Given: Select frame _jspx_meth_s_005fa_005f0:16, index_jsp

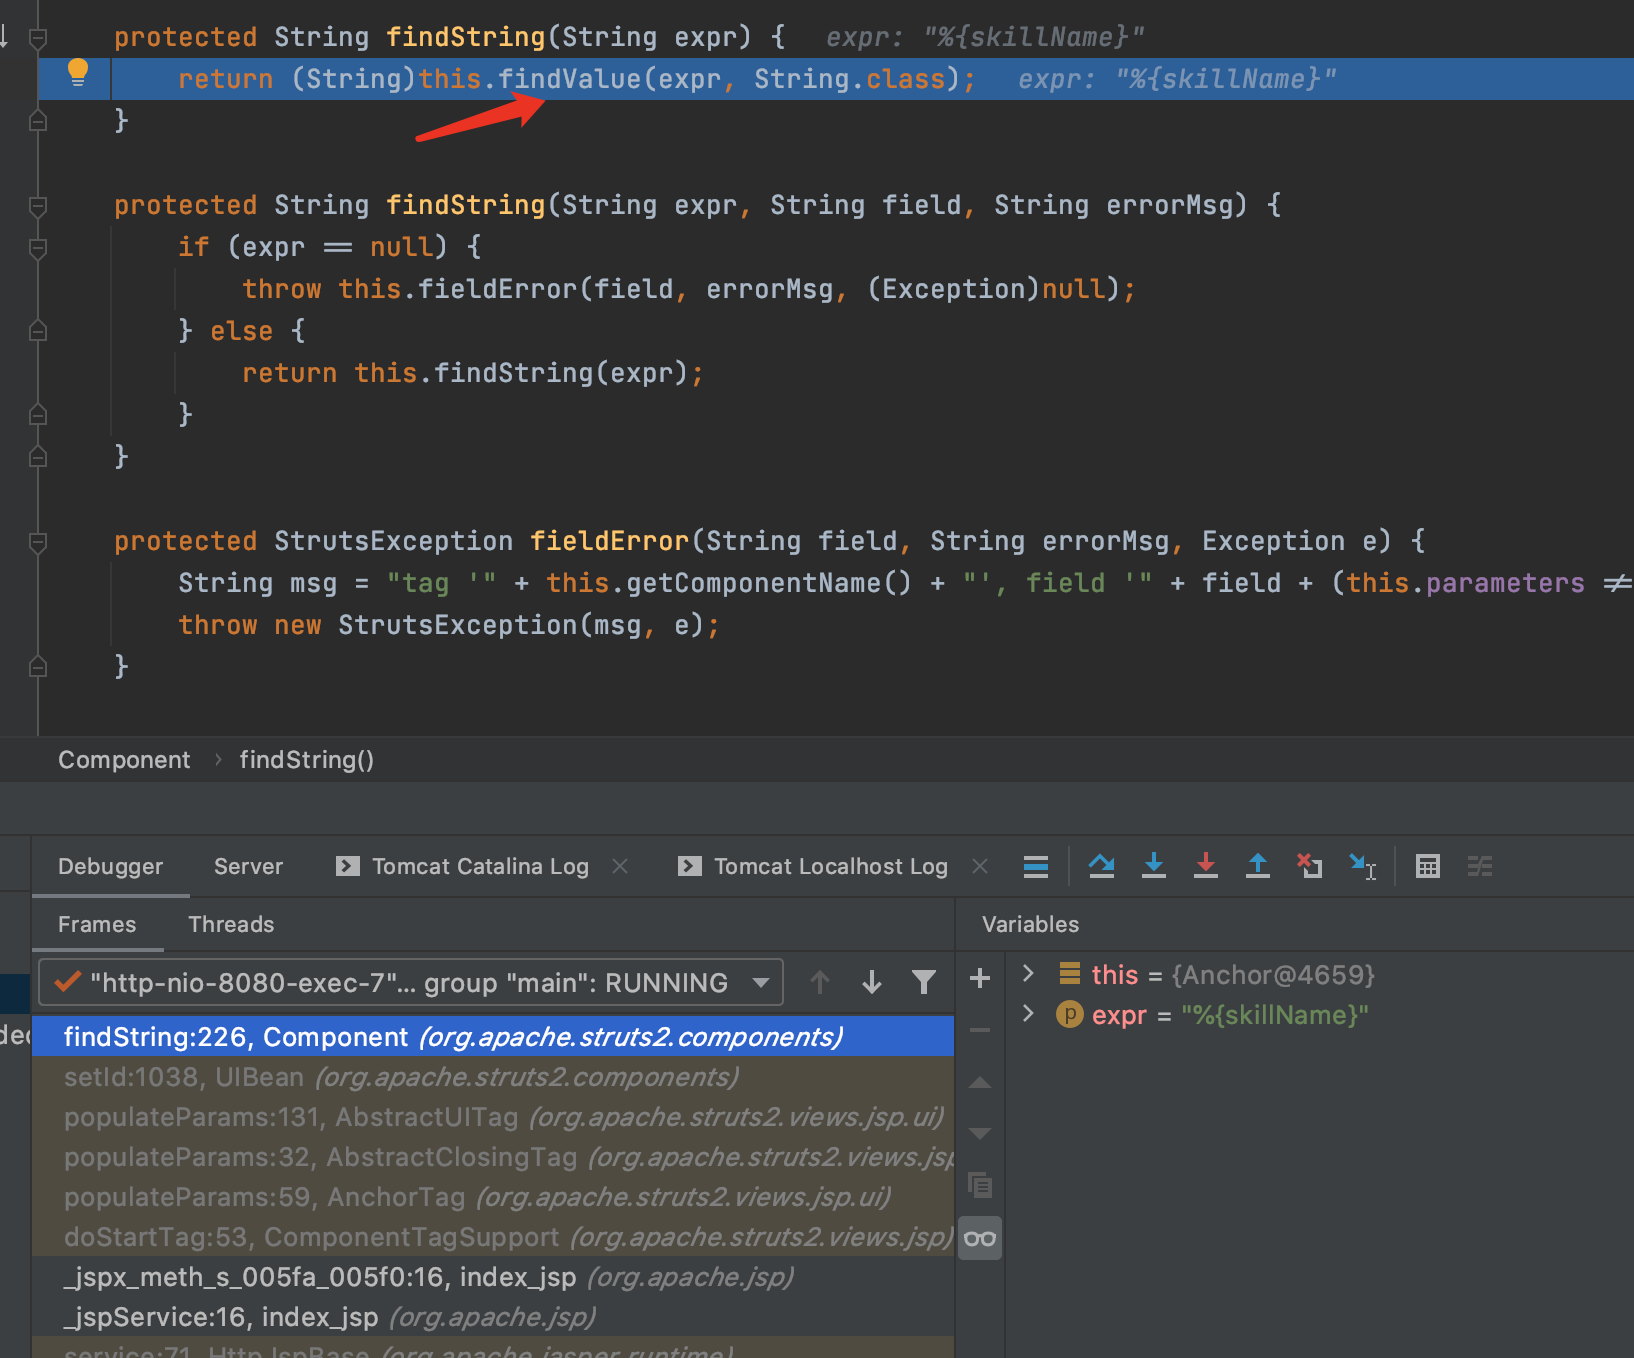Looking at the screenshot, I should (493, 1277).
